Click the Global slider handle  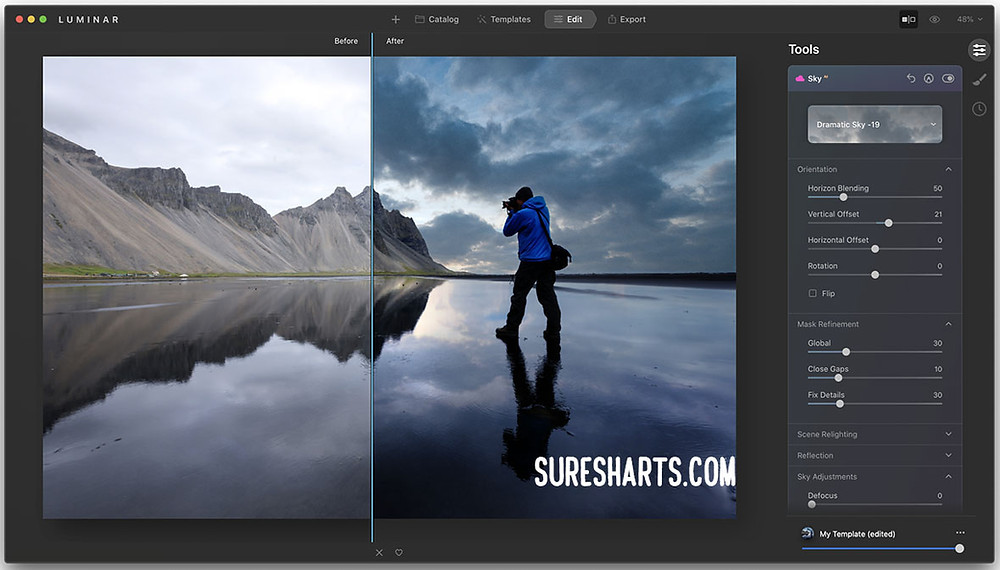pyautogui.click(x=846, y=352)
